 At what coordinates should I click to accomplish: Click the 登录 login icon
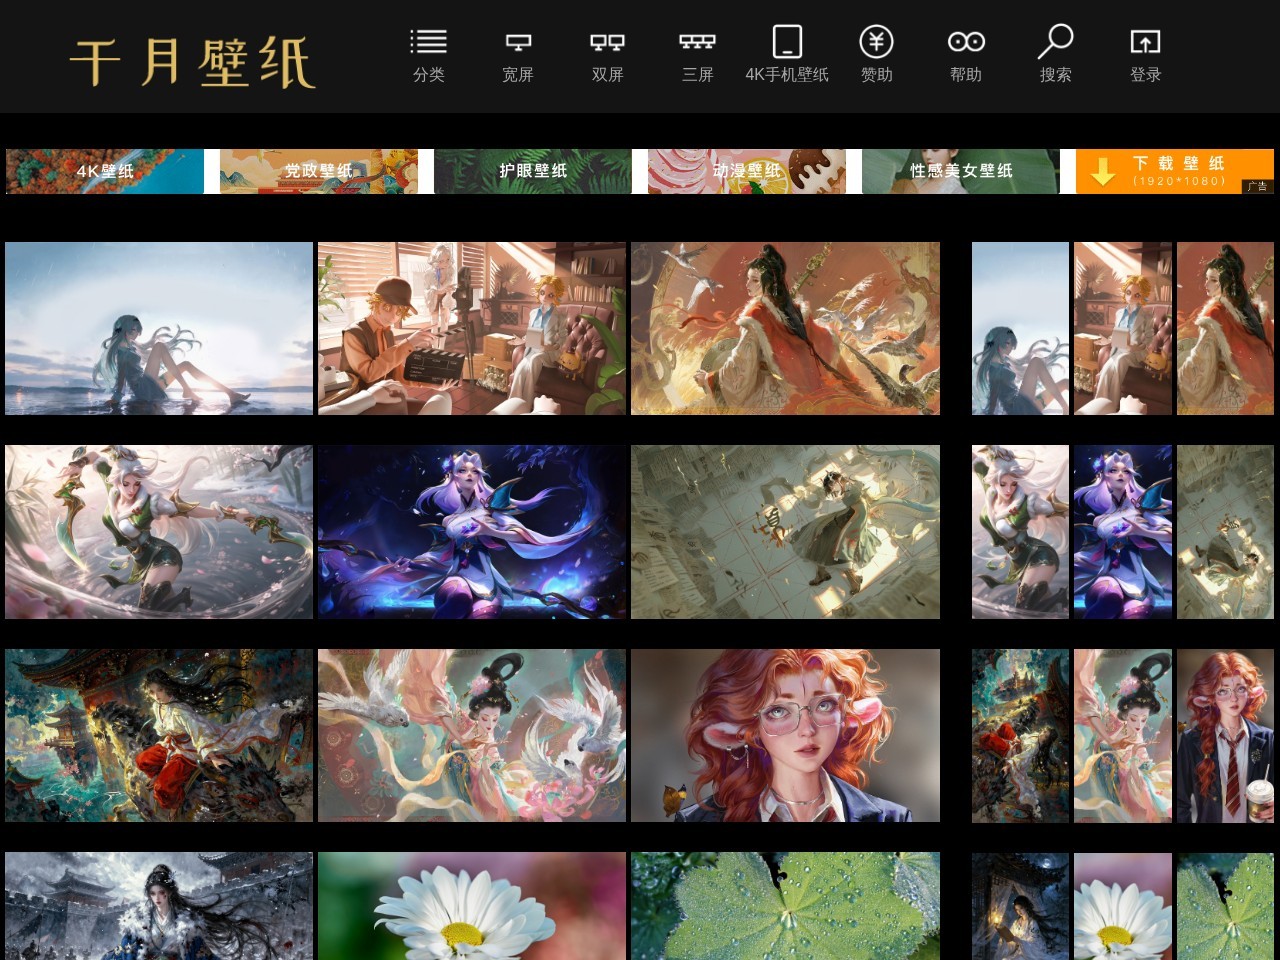click(x=1145, y=42)
